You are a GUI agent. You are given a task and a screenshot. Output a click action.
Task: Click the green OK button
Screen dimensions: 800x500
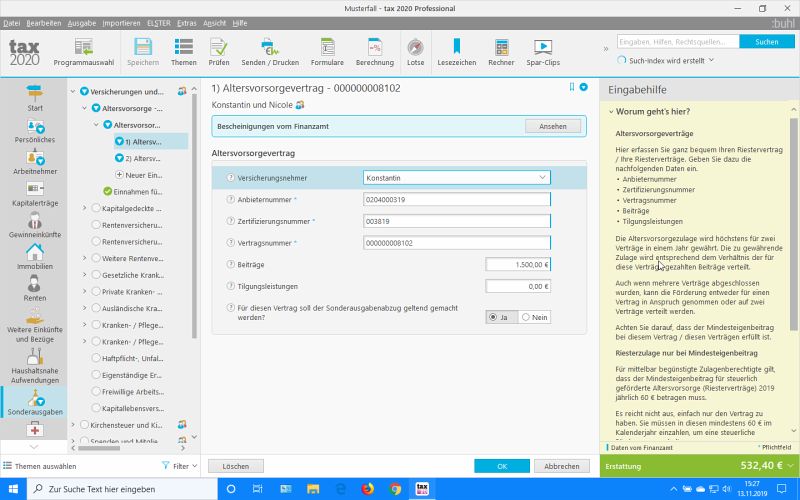point(502,466)
